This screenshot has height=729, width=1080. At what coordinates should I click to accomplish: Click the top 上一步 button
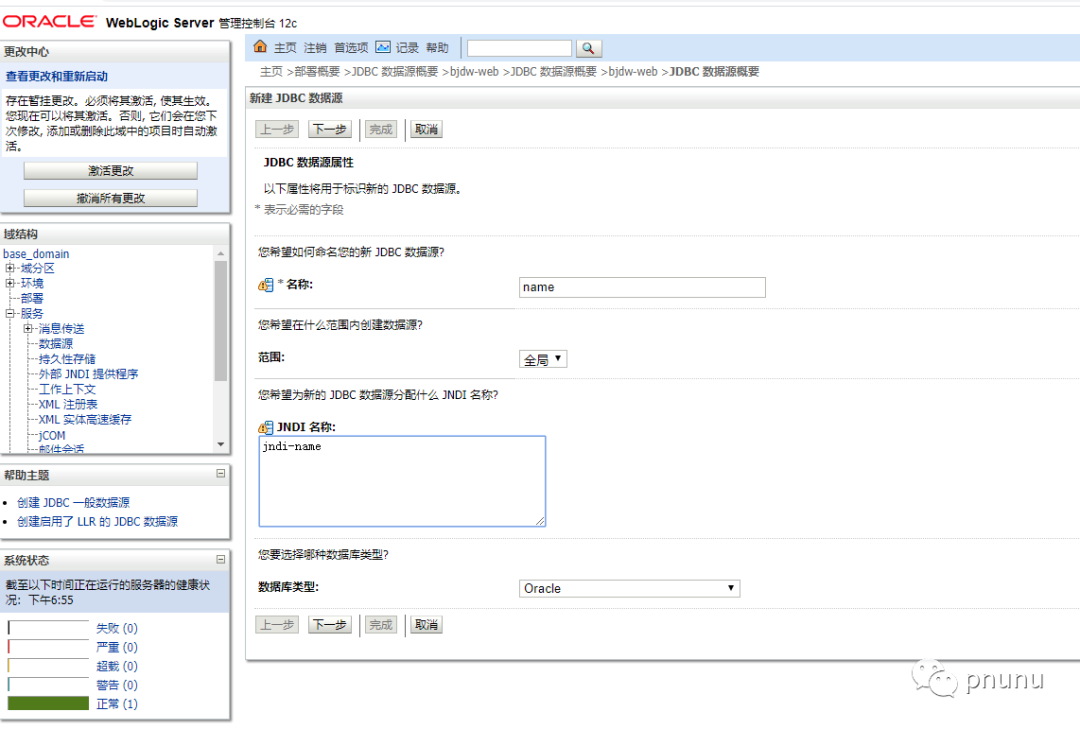point(277,129)
